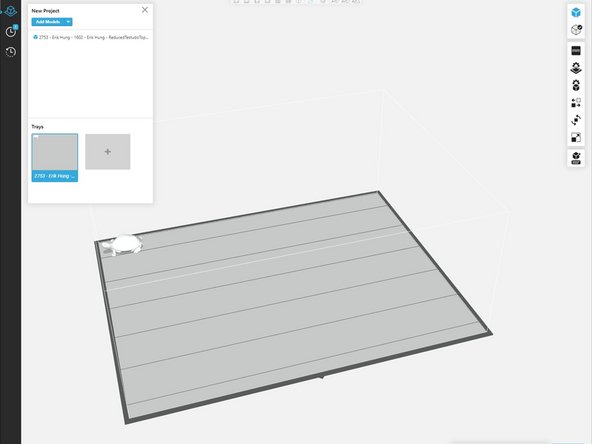Viewport: 592px width, 444px height.
Task: Add a new tray with the plus tile
Action: [x=108, y=151]
